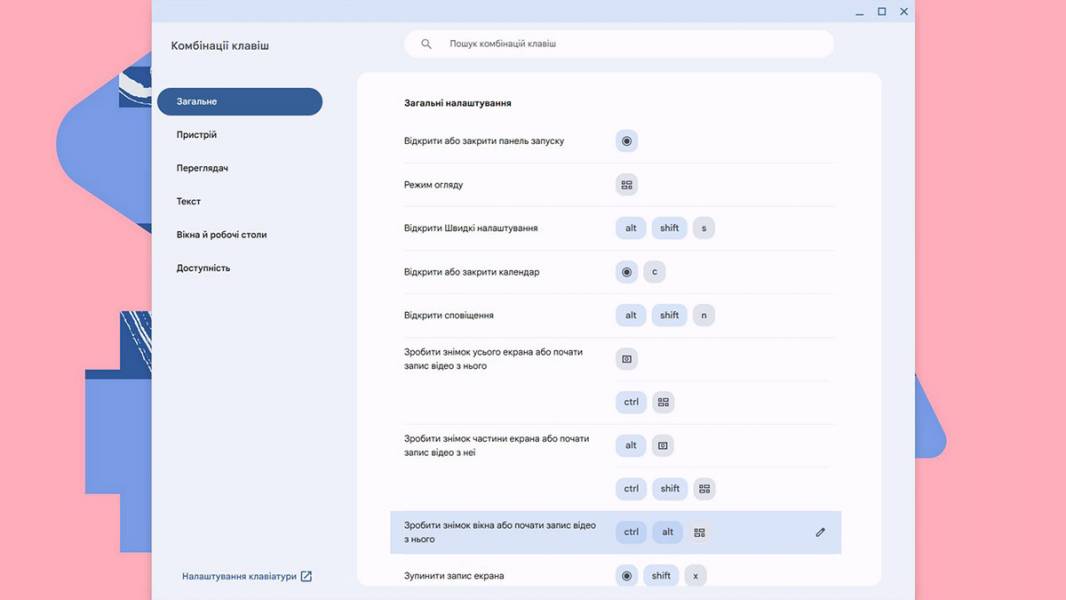Click the external link icon by Налаштування клавіатури
This screenshot has height=600, width=1066.
point(306,576)
